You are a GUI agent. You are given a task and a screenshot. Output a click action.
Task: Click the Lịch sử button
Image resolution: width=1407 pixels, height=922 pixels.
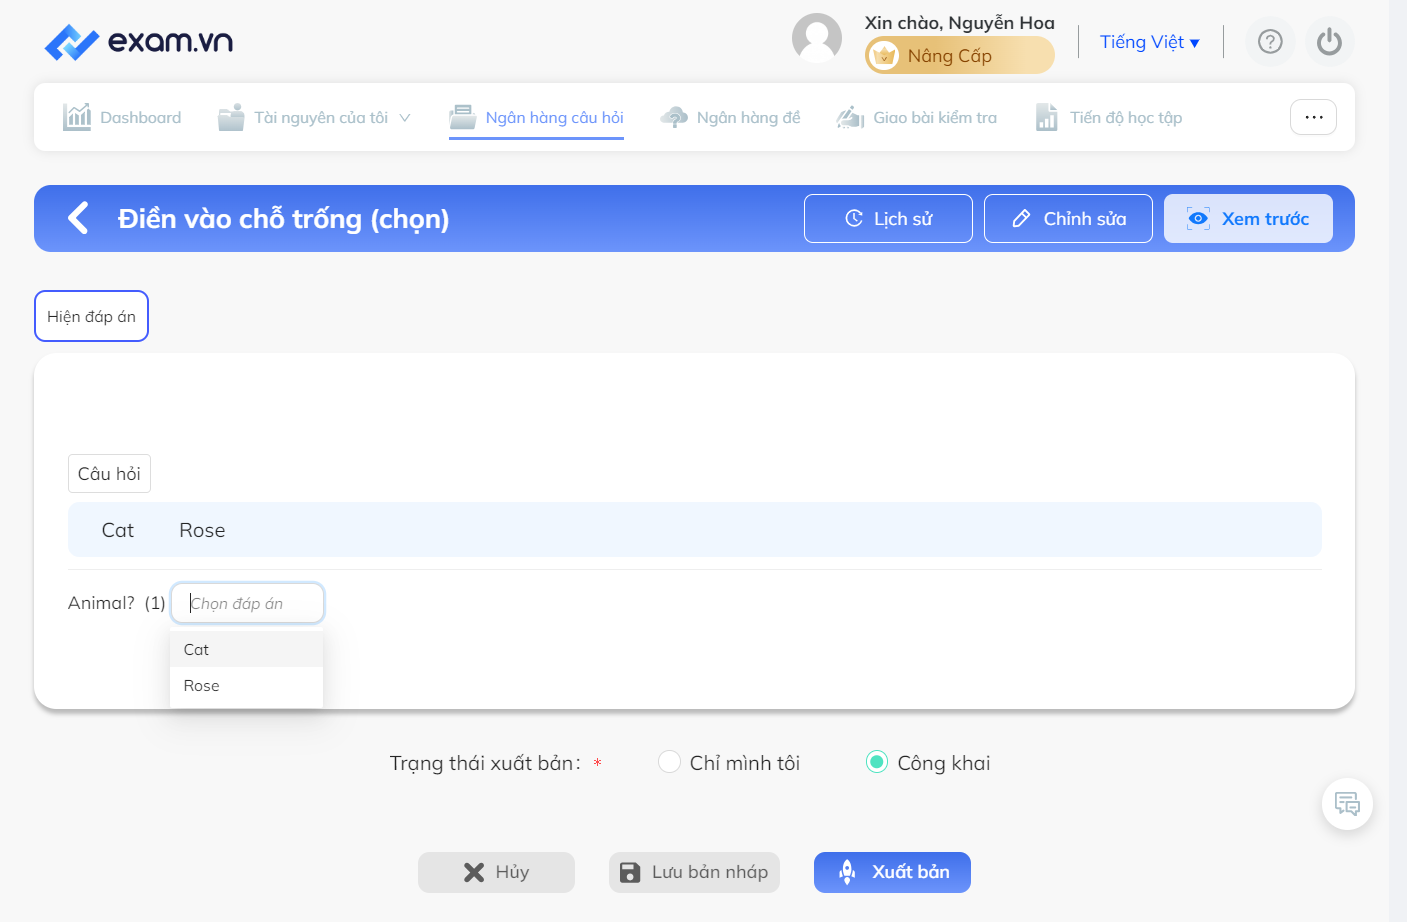tap(888, 218)
